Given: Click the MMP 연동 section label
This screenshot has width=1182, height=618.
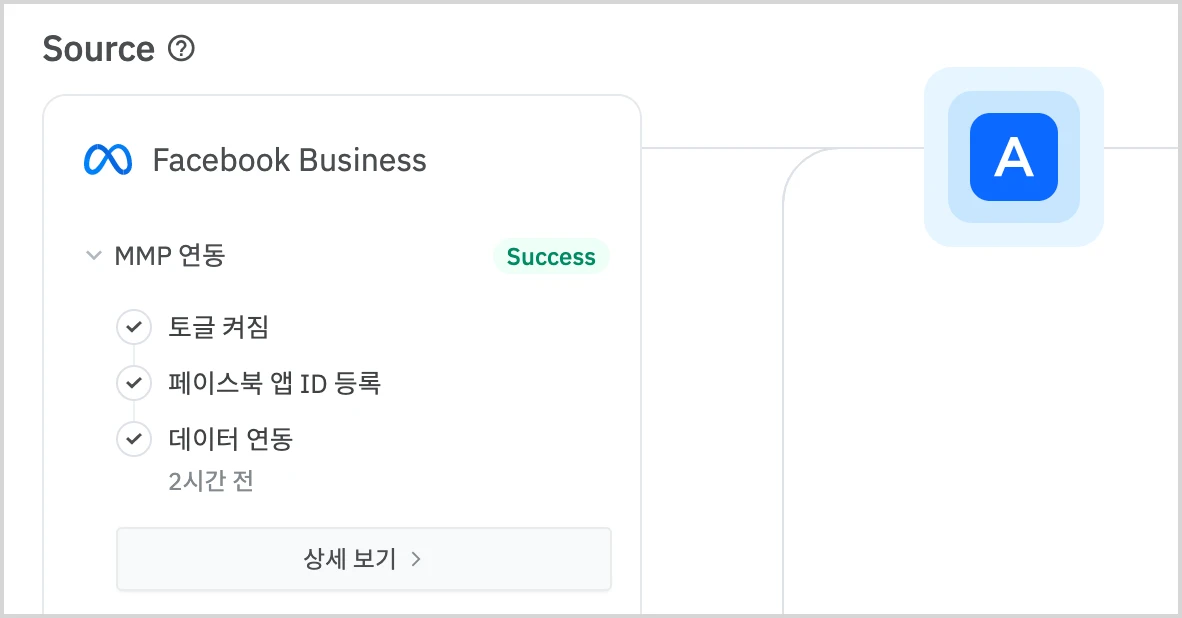Looking at the screenshot, I should (170, 256).
